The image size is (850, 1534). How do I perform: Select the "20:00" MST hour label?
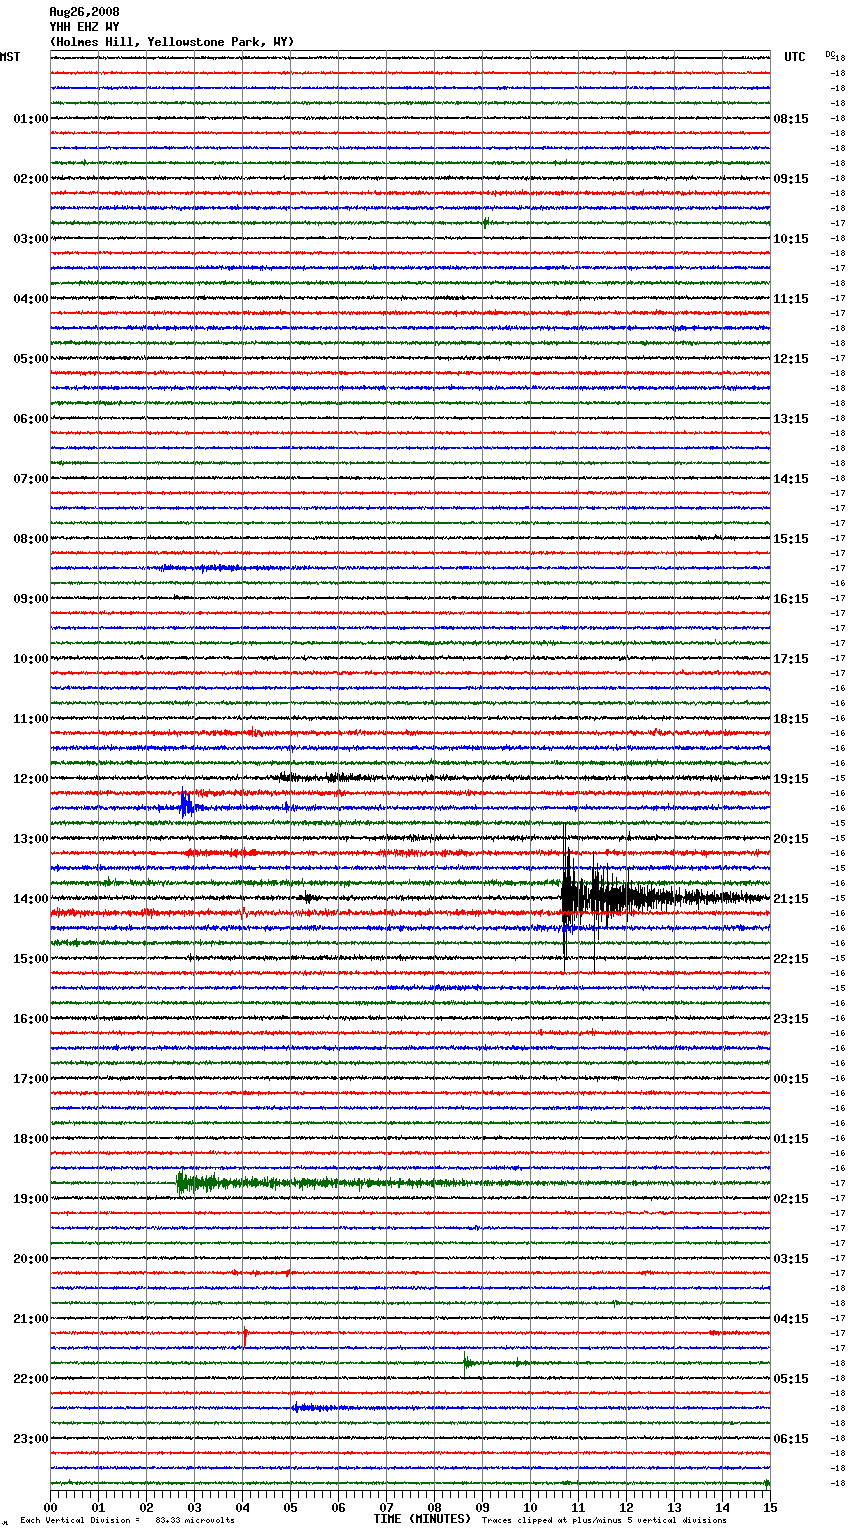[x=31, y=1259]
